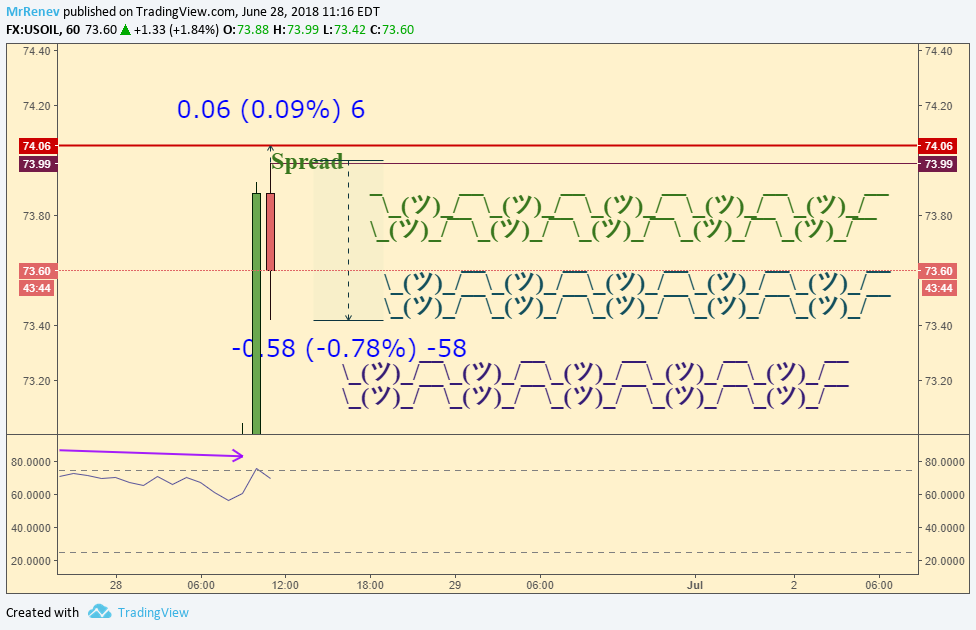Screen dimensions: 976x630
Task: Select the tall green candlestick
Action: 256,313
